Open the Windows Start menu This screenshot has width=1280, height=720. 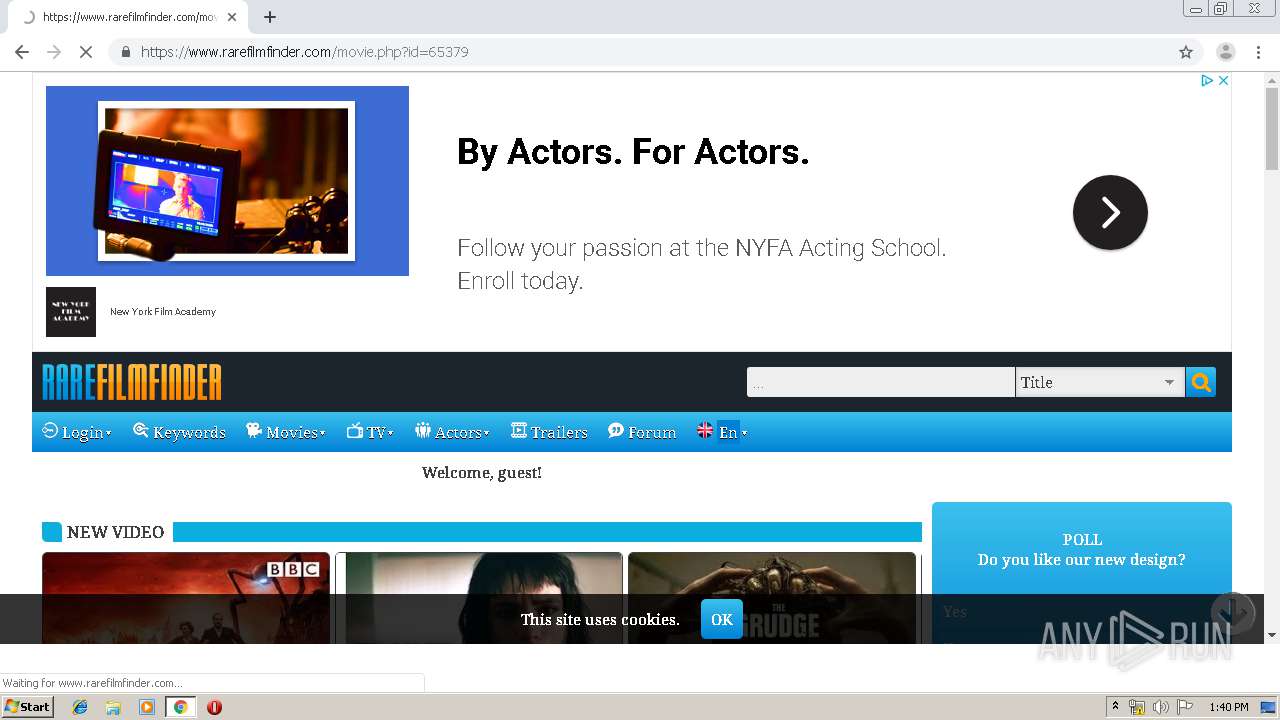(27, 707)
